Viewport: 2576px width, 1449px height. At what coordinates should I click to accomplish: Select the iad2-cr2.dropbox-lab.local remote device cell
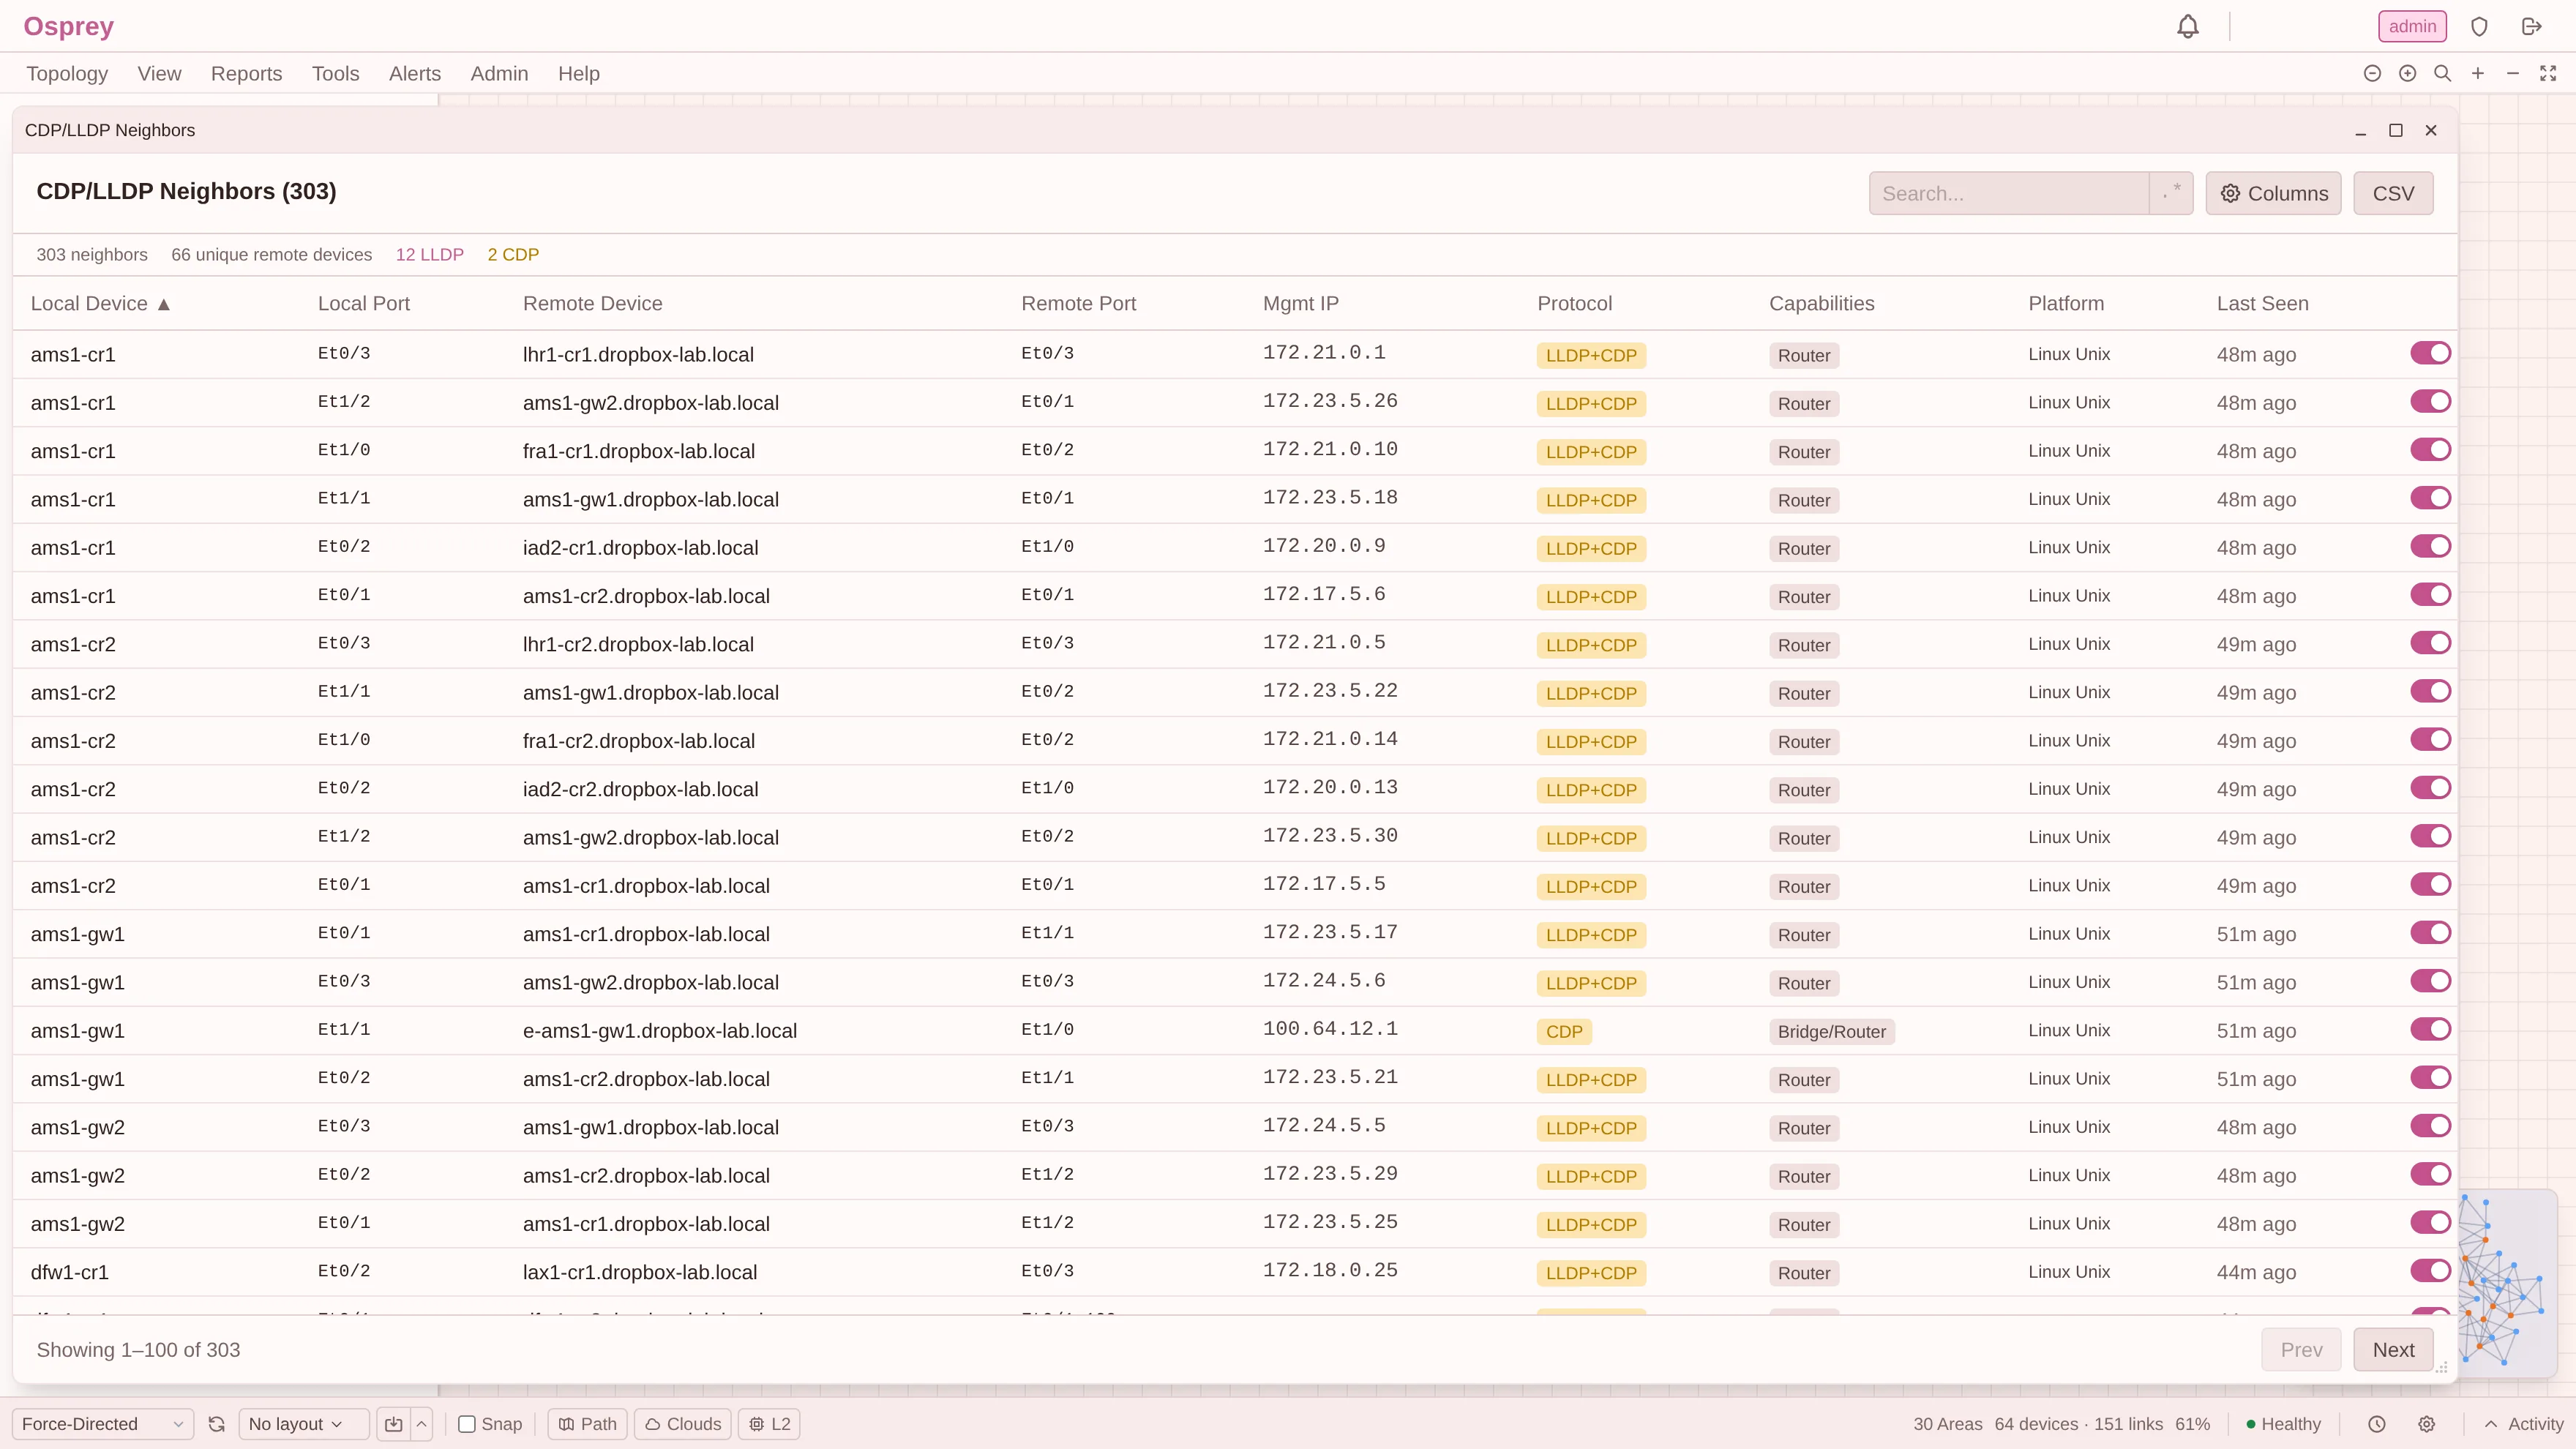point(641,790)
